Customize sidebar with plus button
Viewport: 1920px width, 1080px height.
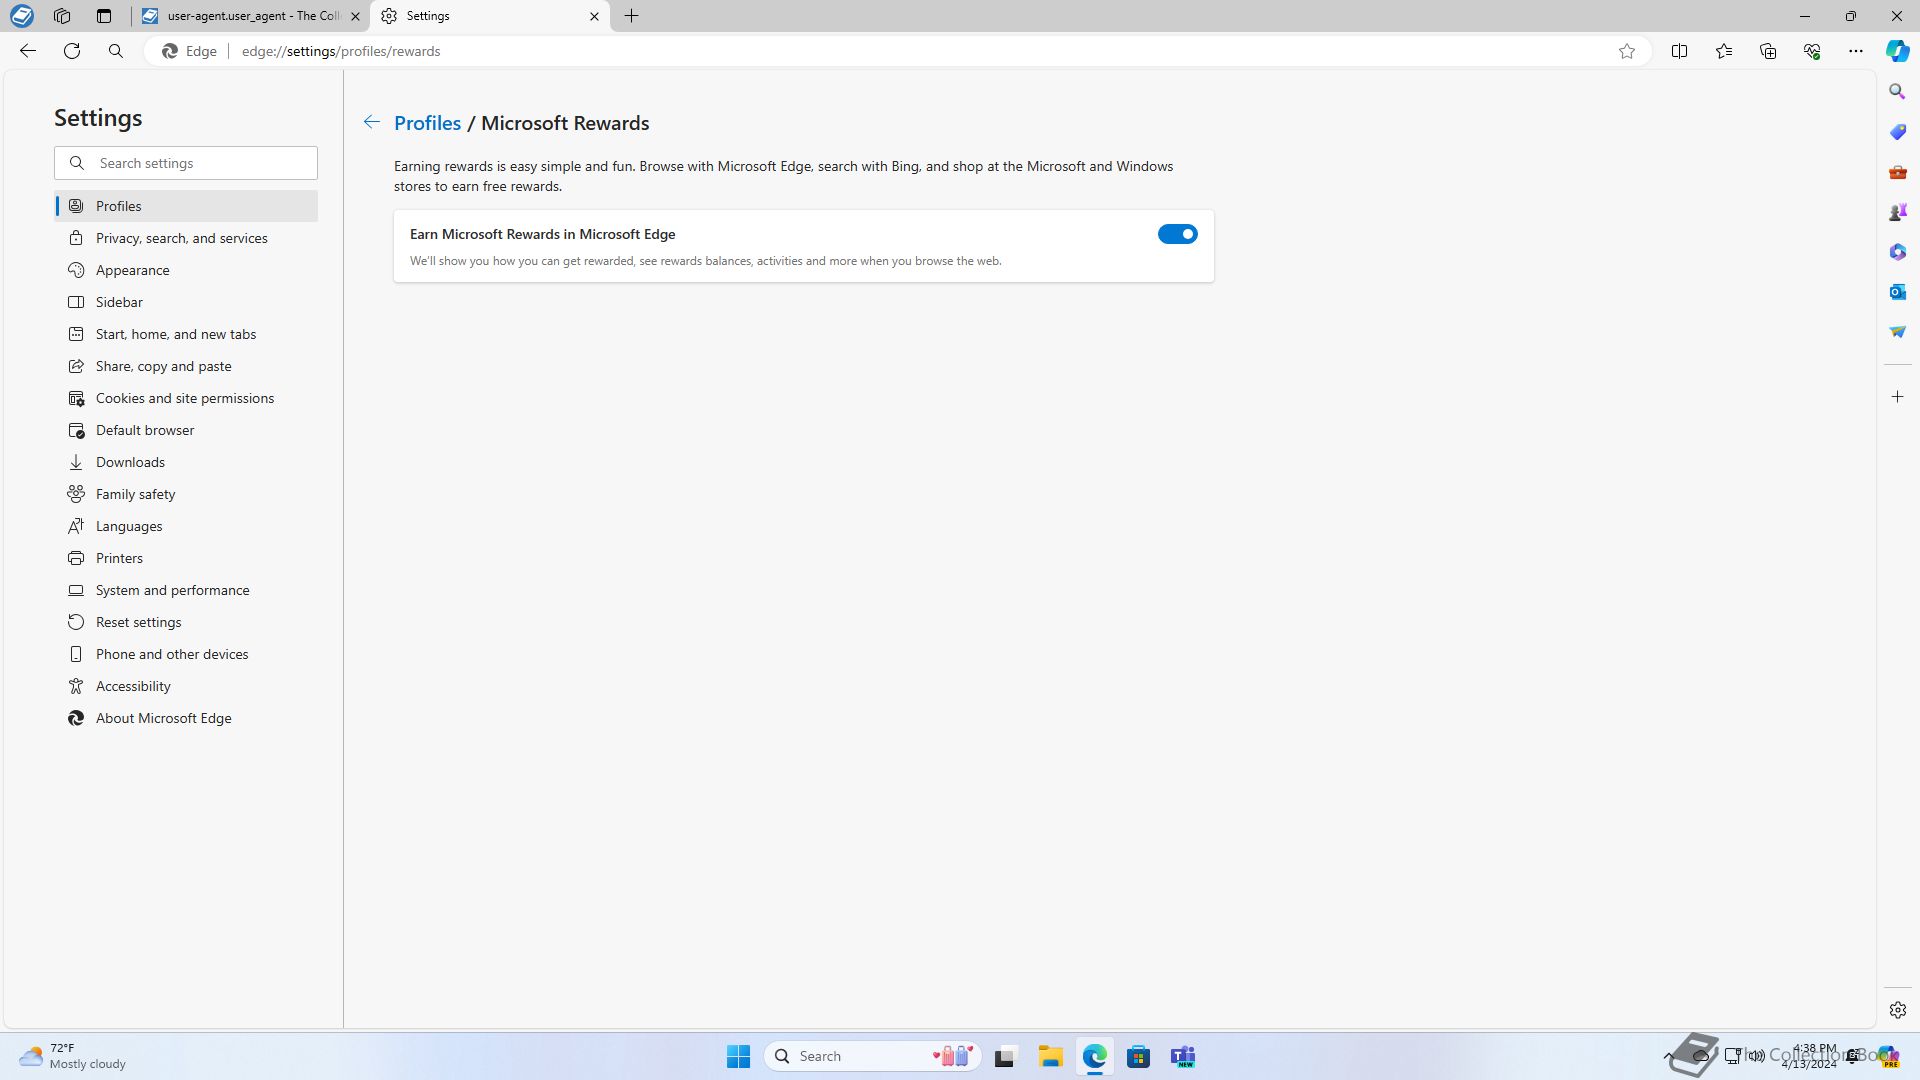coord(1897,397)
